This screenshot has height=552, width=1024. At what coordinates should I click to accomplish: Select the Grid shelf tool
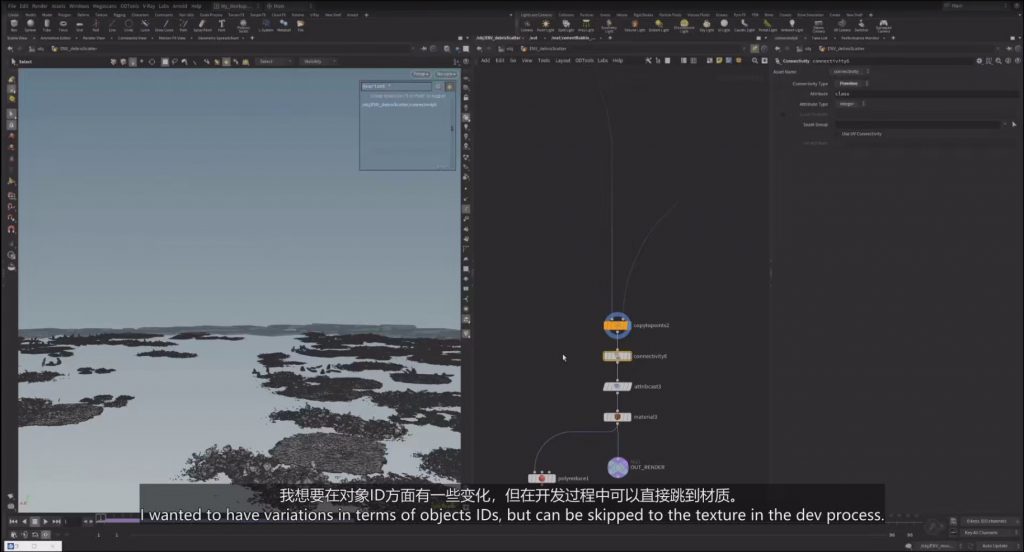pos(79,25)
